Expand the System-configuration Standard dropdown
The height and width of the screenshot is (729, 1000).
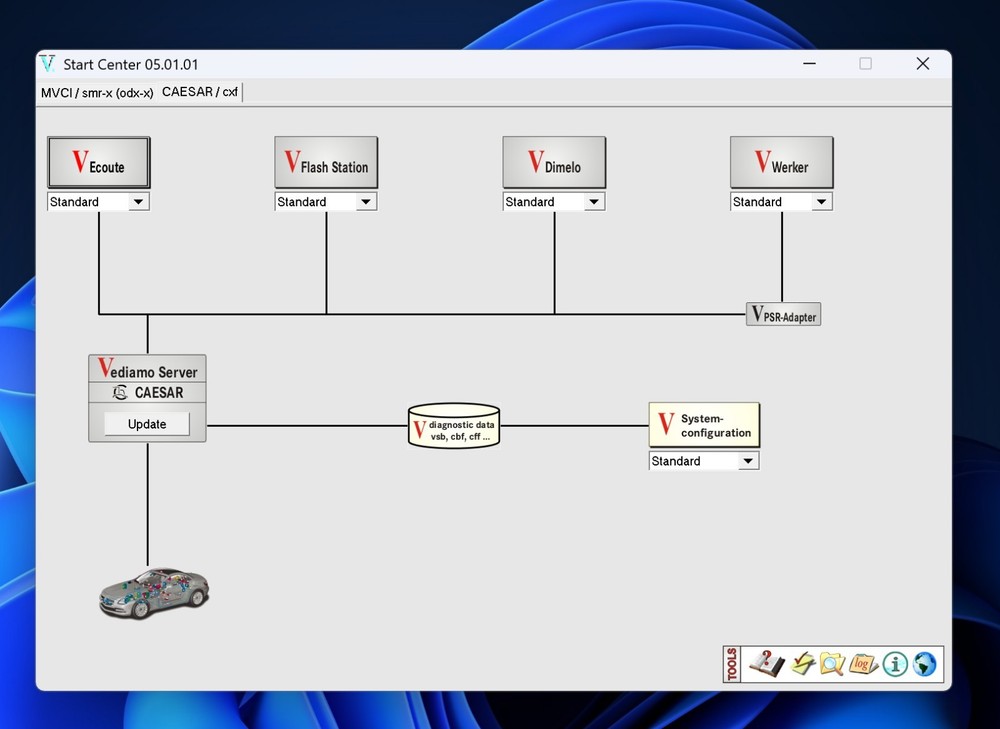tap(747, 461)
